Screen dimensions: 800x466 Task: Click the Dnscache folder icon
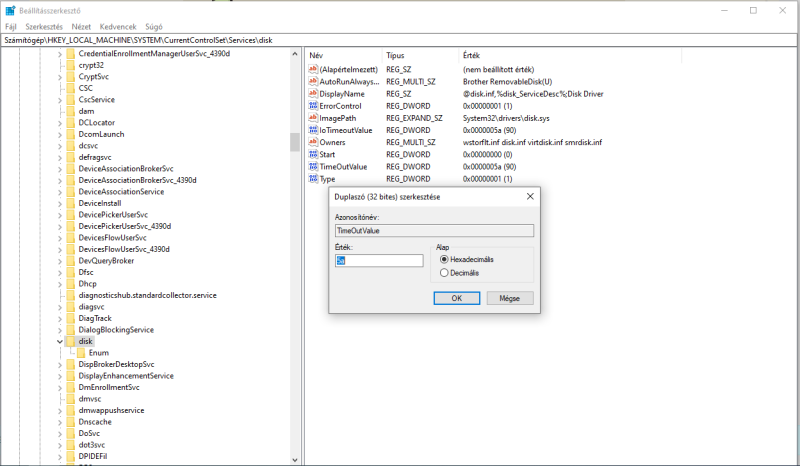point(70,422)
